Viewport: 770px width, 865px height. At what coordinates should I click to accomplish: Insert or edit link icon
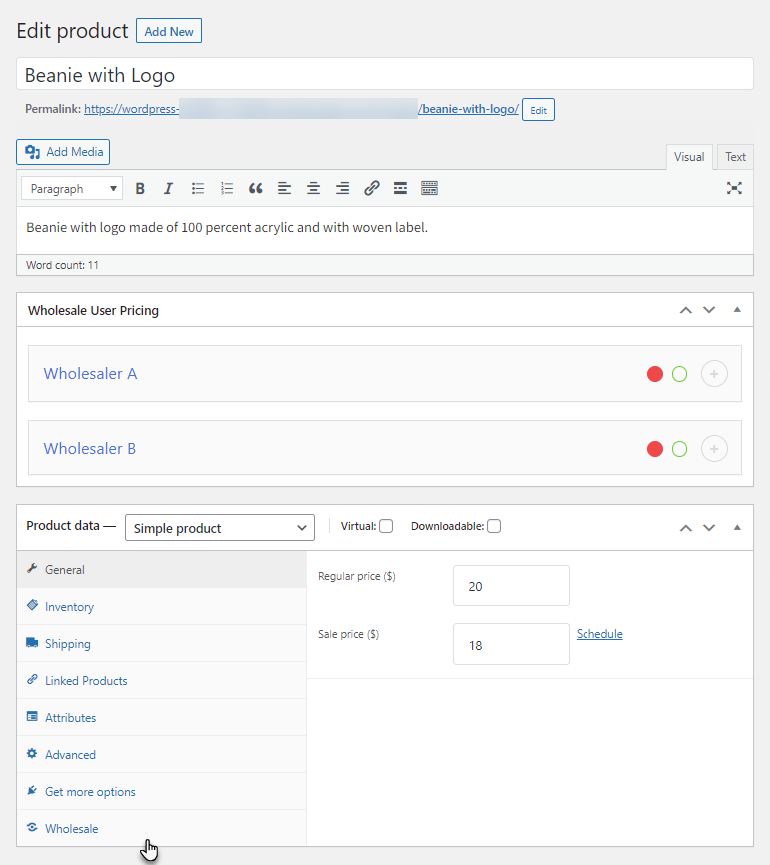click(372, 189)
